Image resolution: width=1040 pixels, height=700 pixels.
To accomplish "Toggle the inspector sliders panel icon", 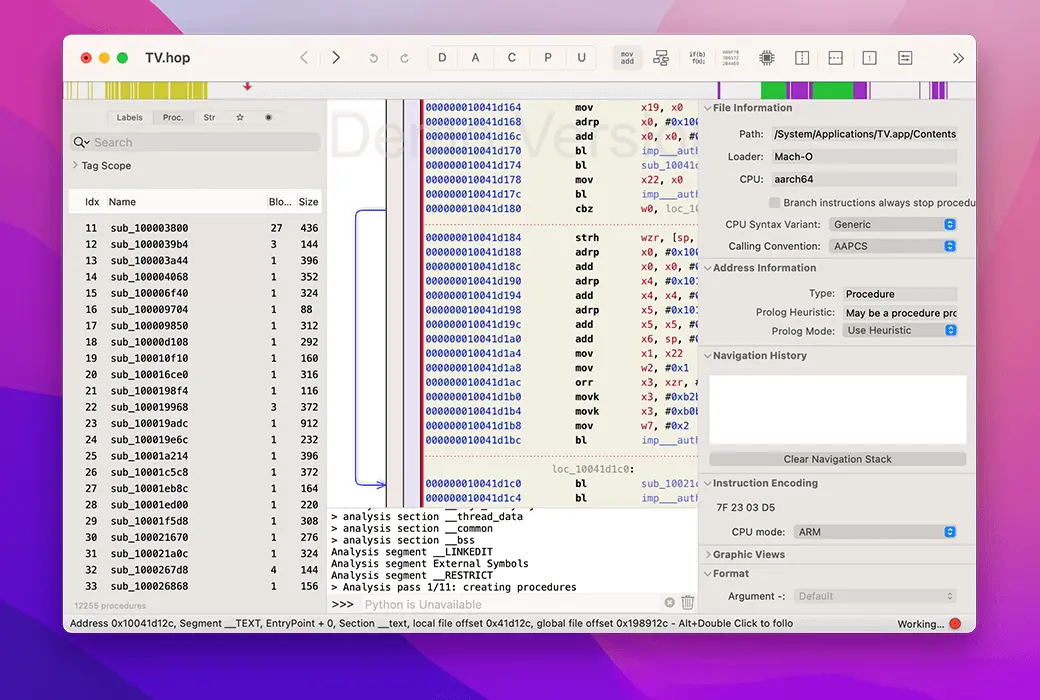I will pos(905,58).
